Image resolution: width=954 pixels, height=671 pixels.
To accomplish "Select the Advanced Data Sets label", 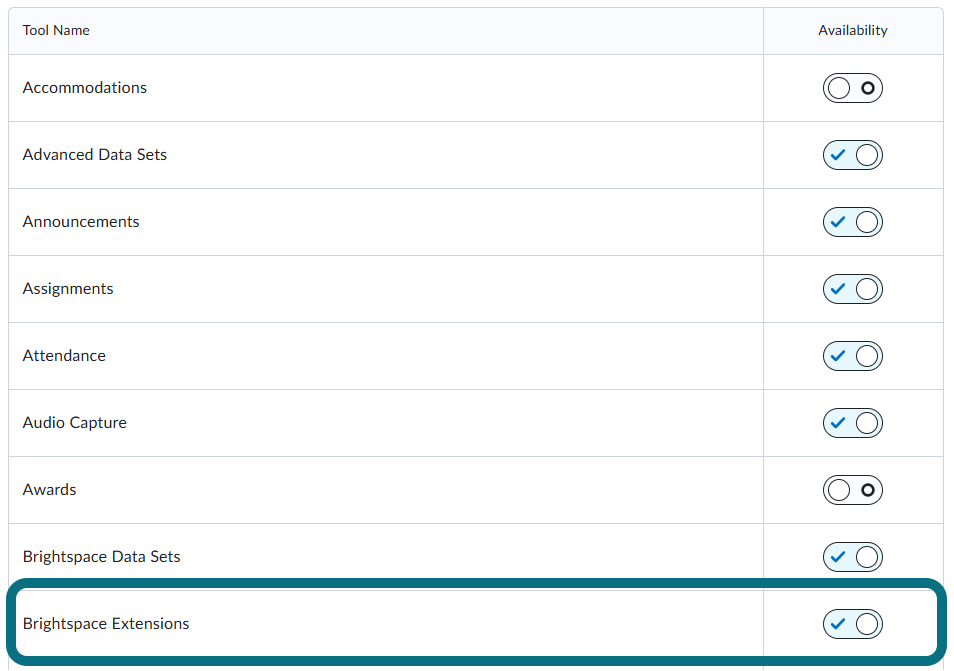I will 94,155.
